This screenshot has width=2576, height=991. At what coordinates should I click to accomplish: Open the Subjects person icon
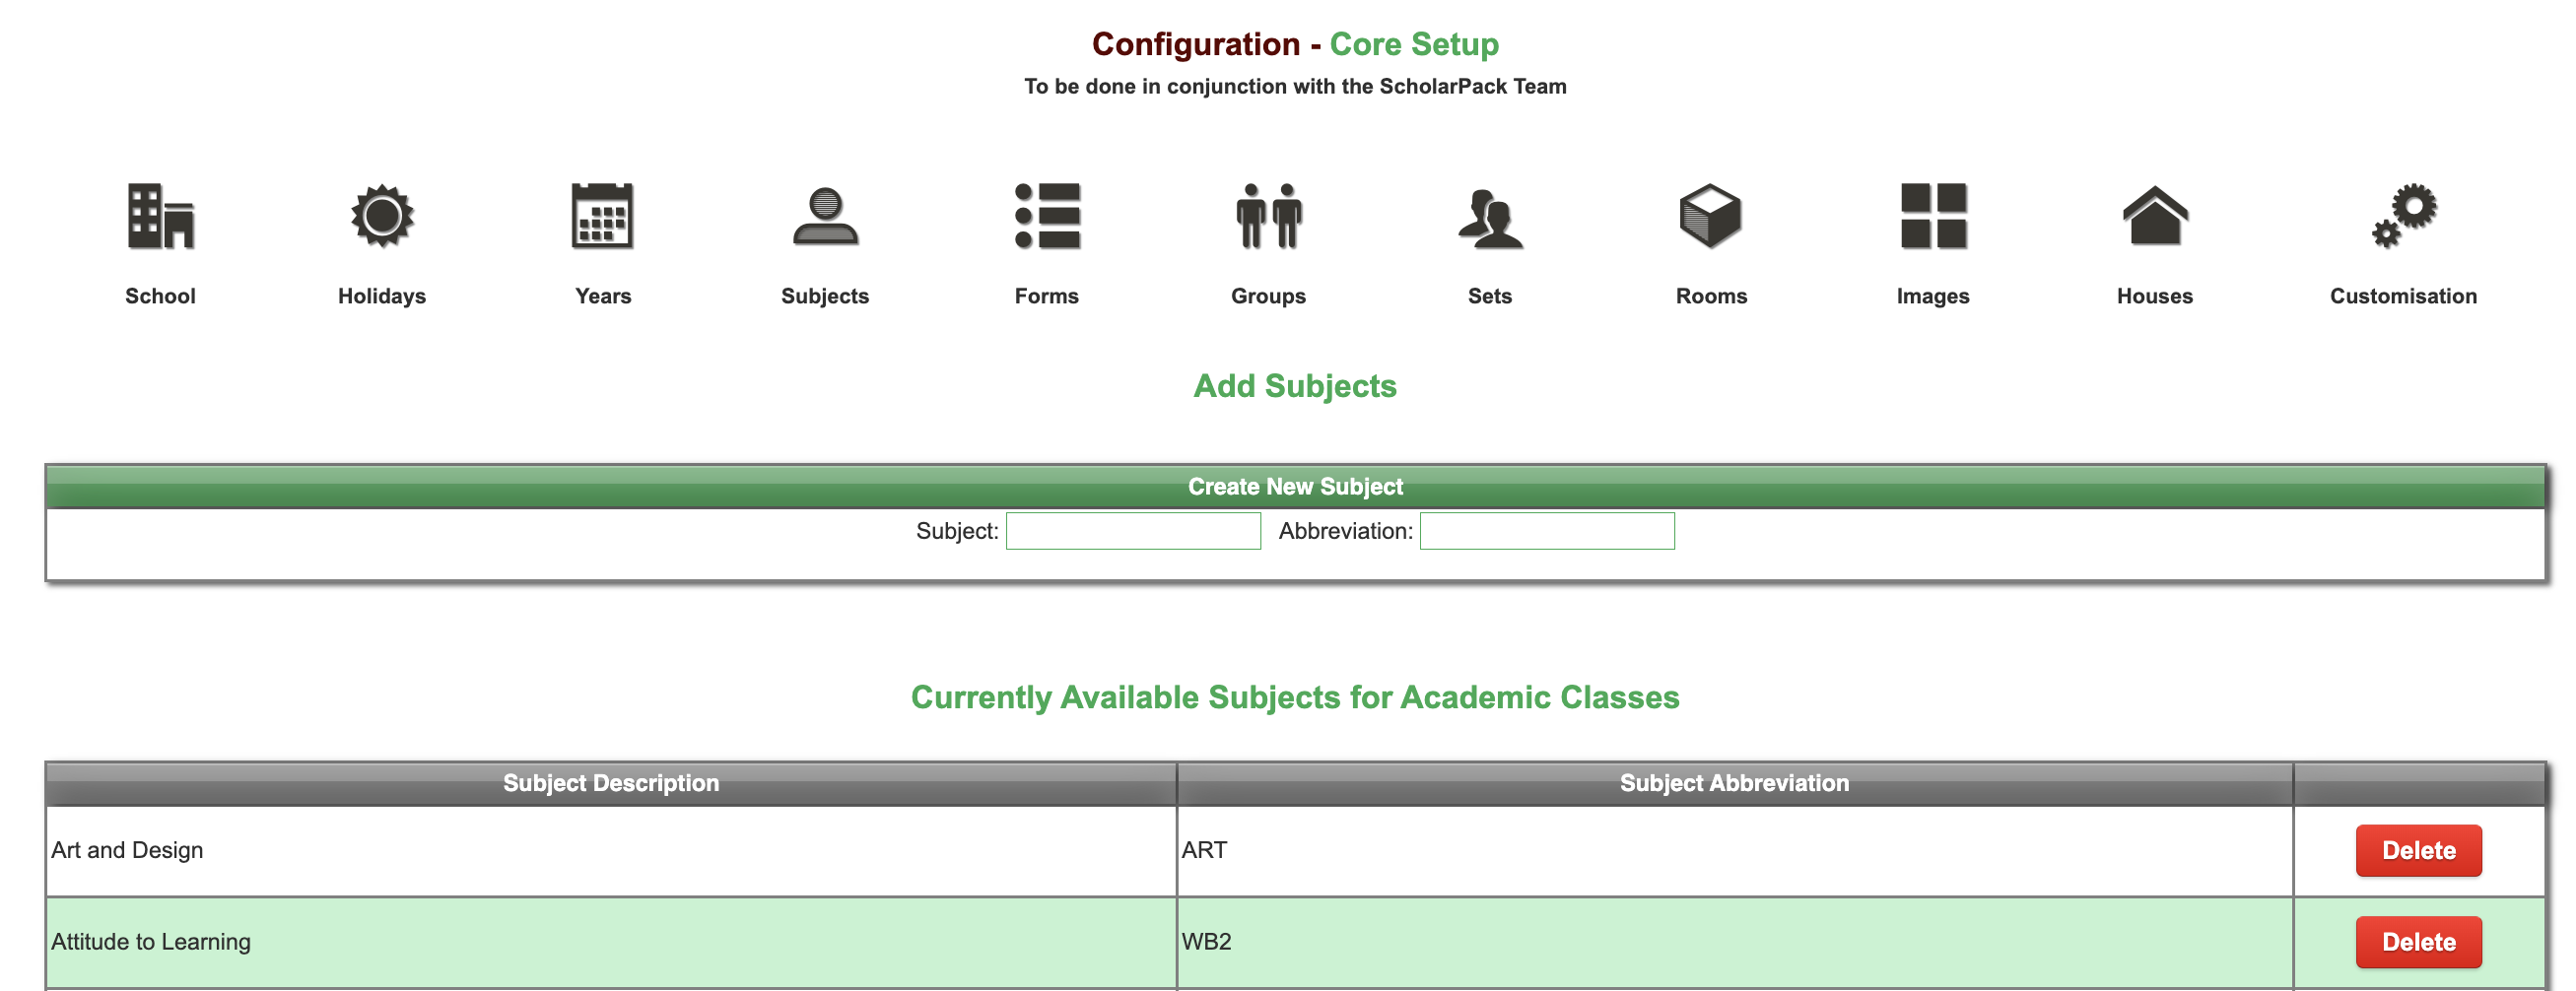pos(825,216)
